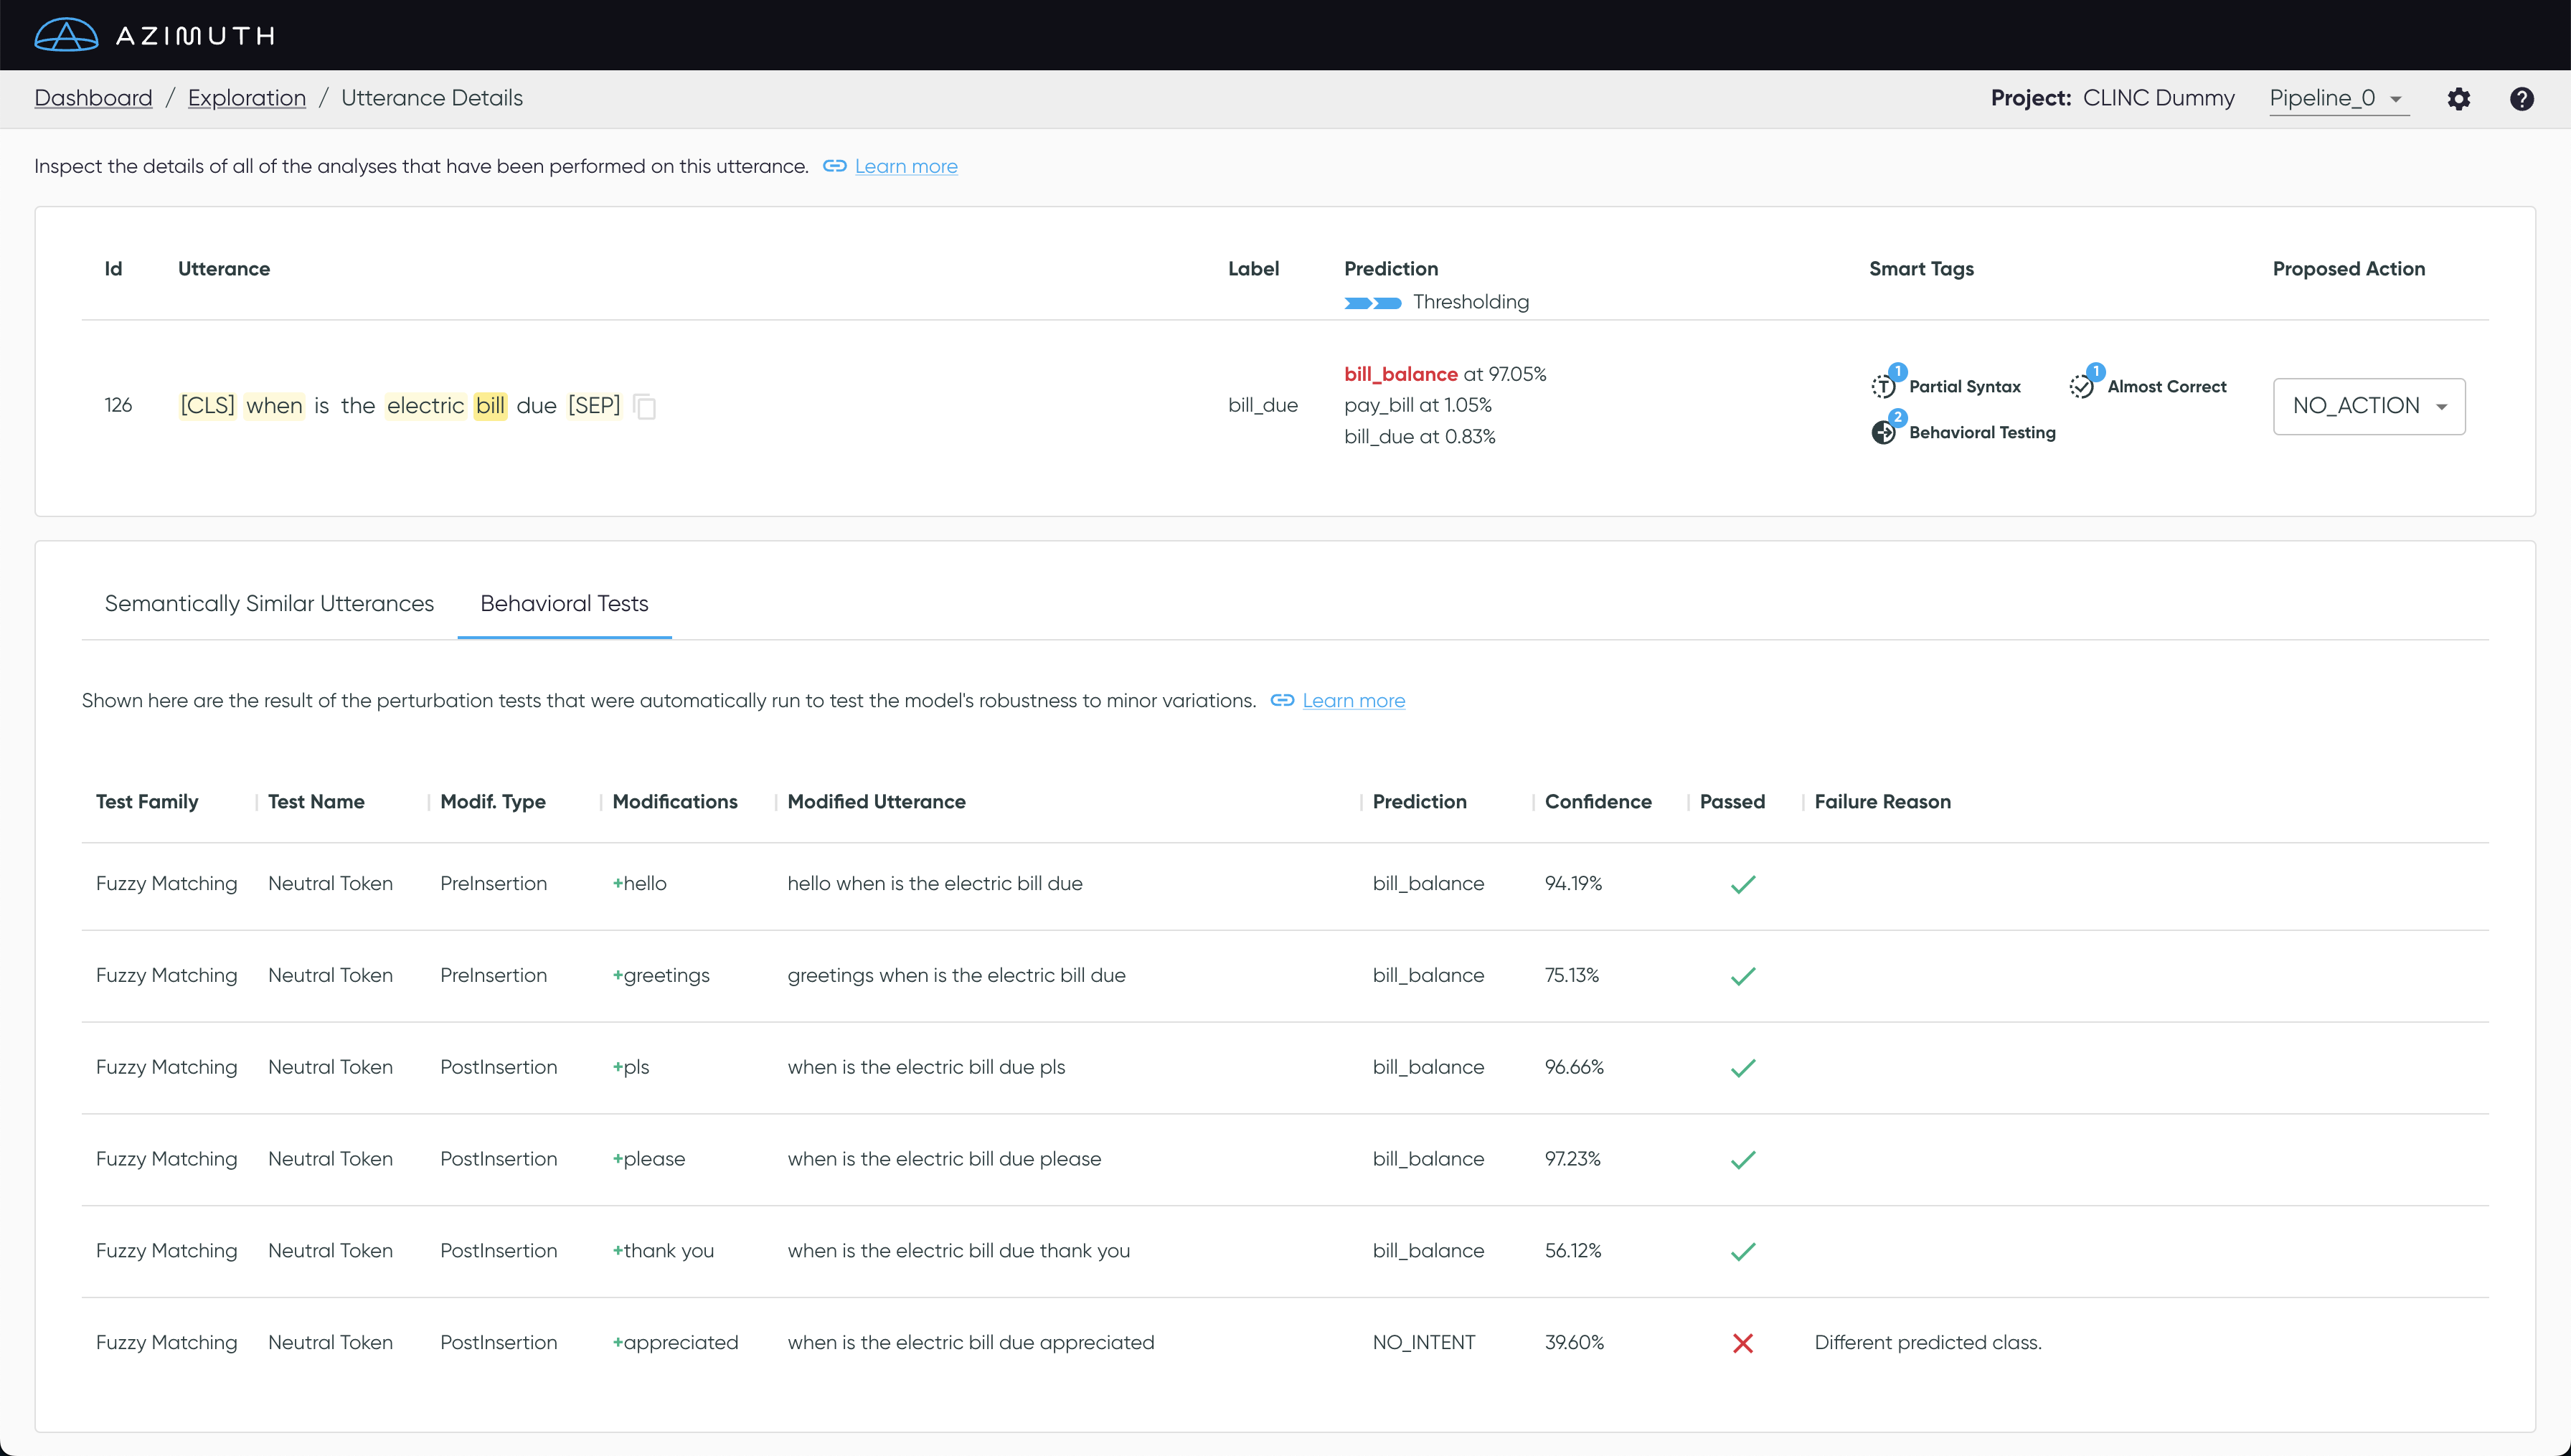
Task: Click the Passed column header
Action: pos(1732,801)
